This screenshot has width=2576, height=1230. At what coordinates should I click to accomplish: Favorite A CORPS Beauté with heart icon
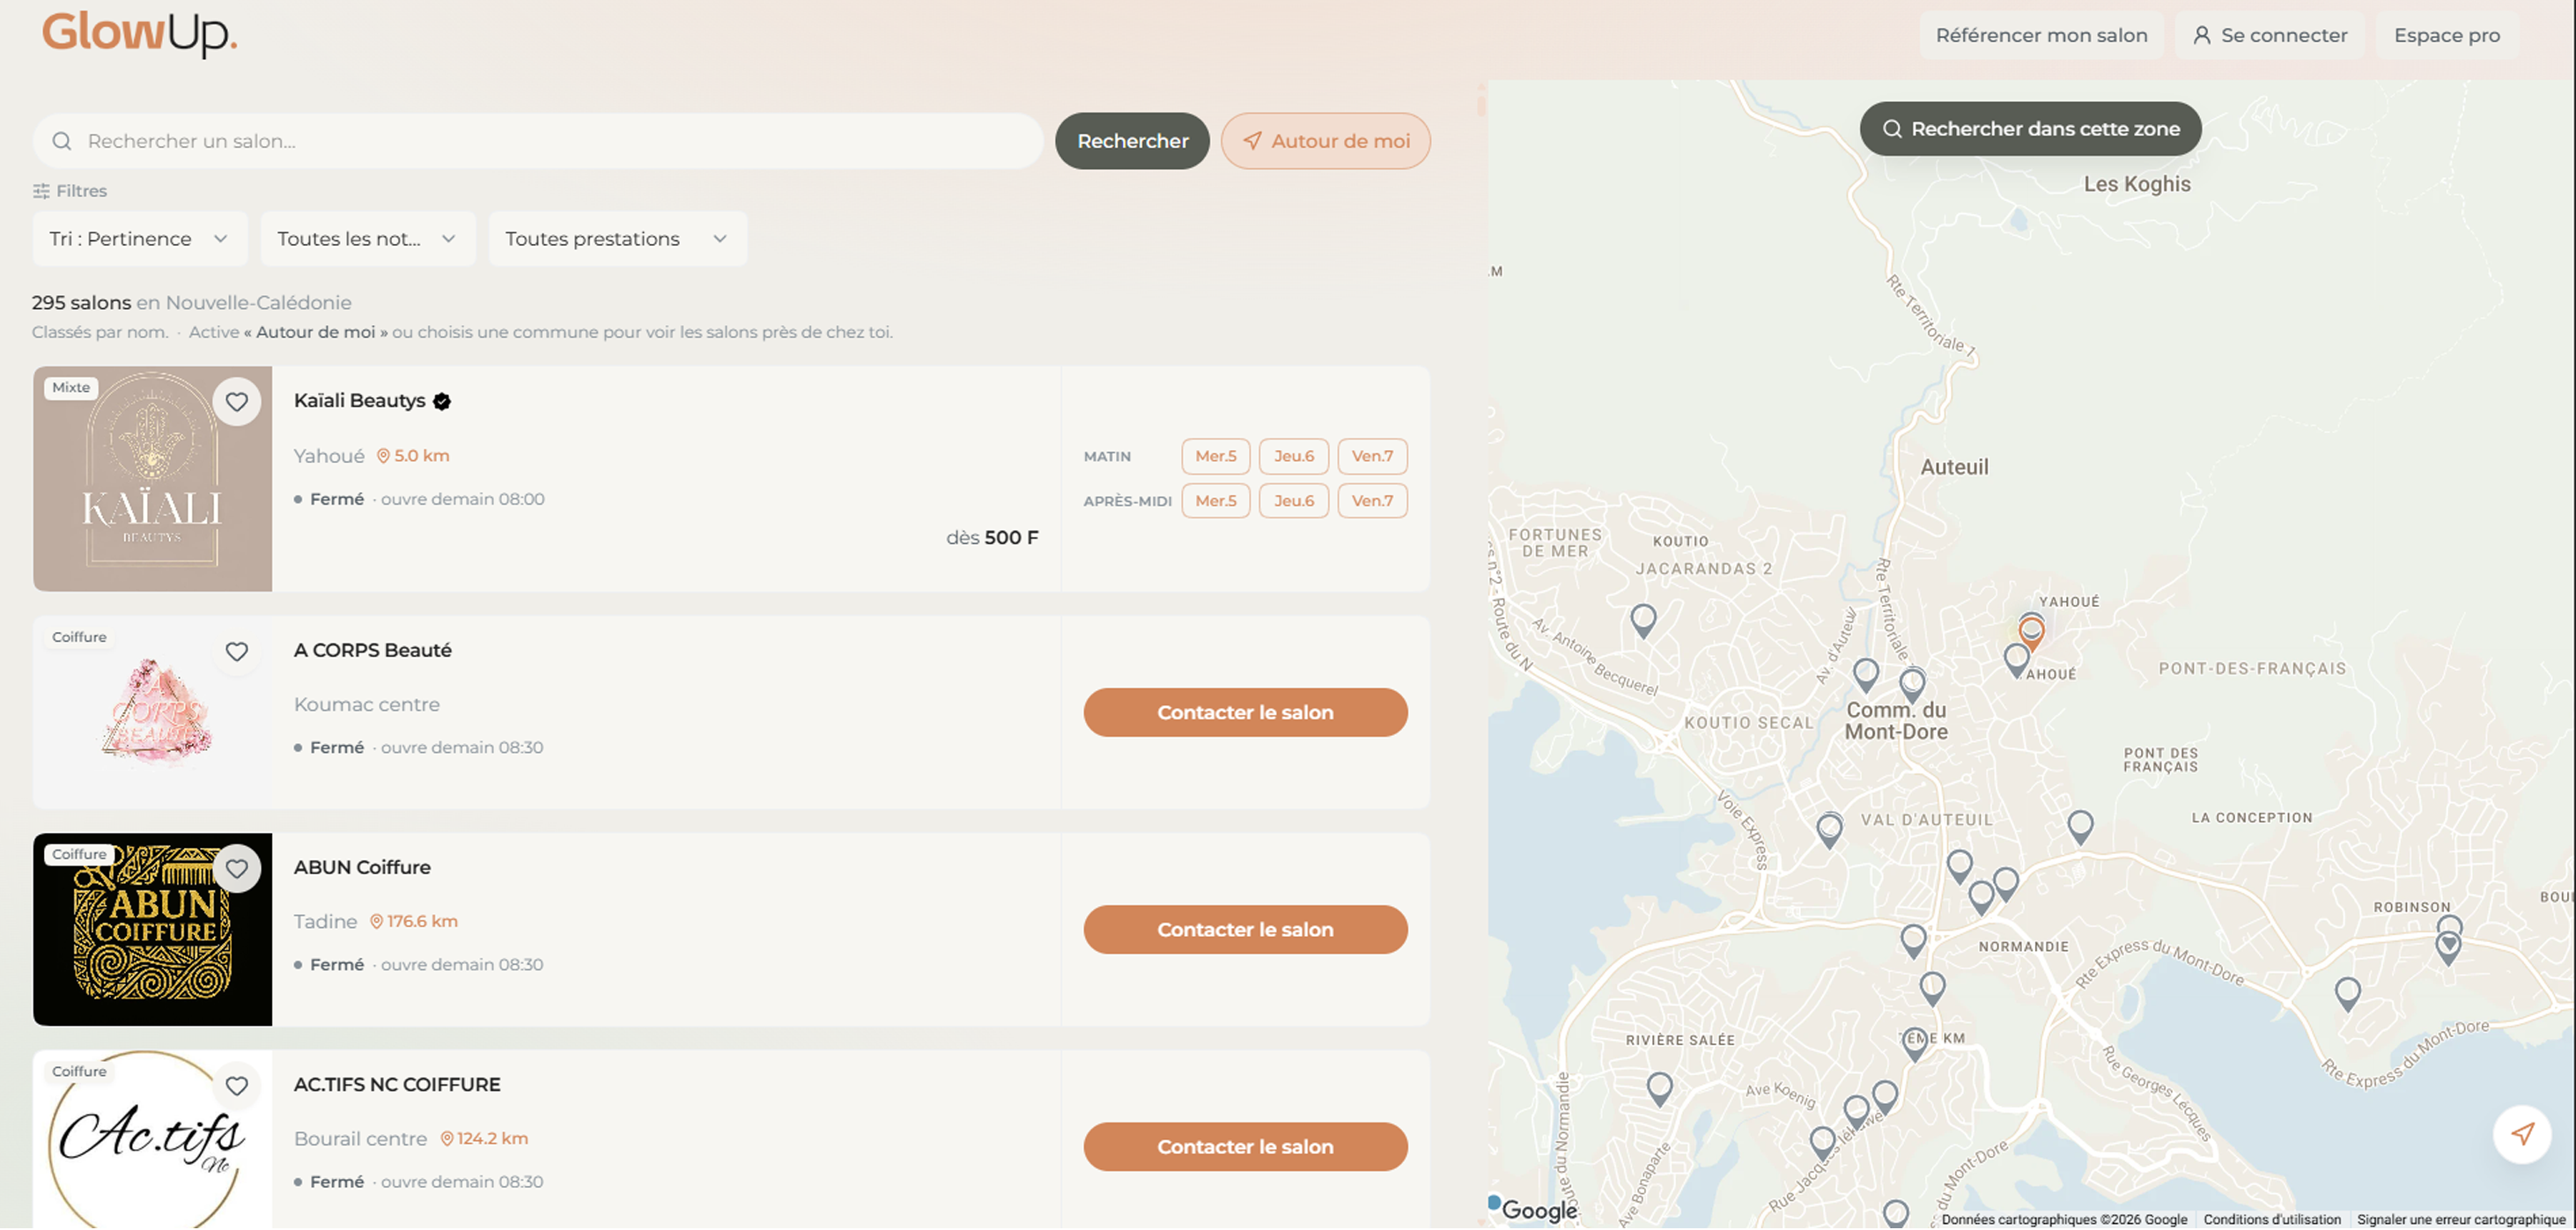tap(236, 652)
